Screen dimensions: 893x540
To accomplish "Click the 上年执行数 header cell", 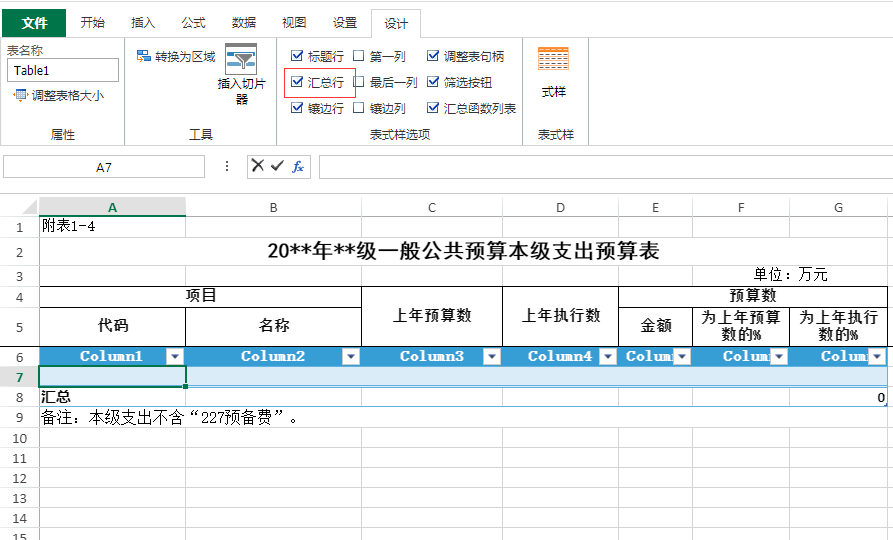I will [560, 316].
